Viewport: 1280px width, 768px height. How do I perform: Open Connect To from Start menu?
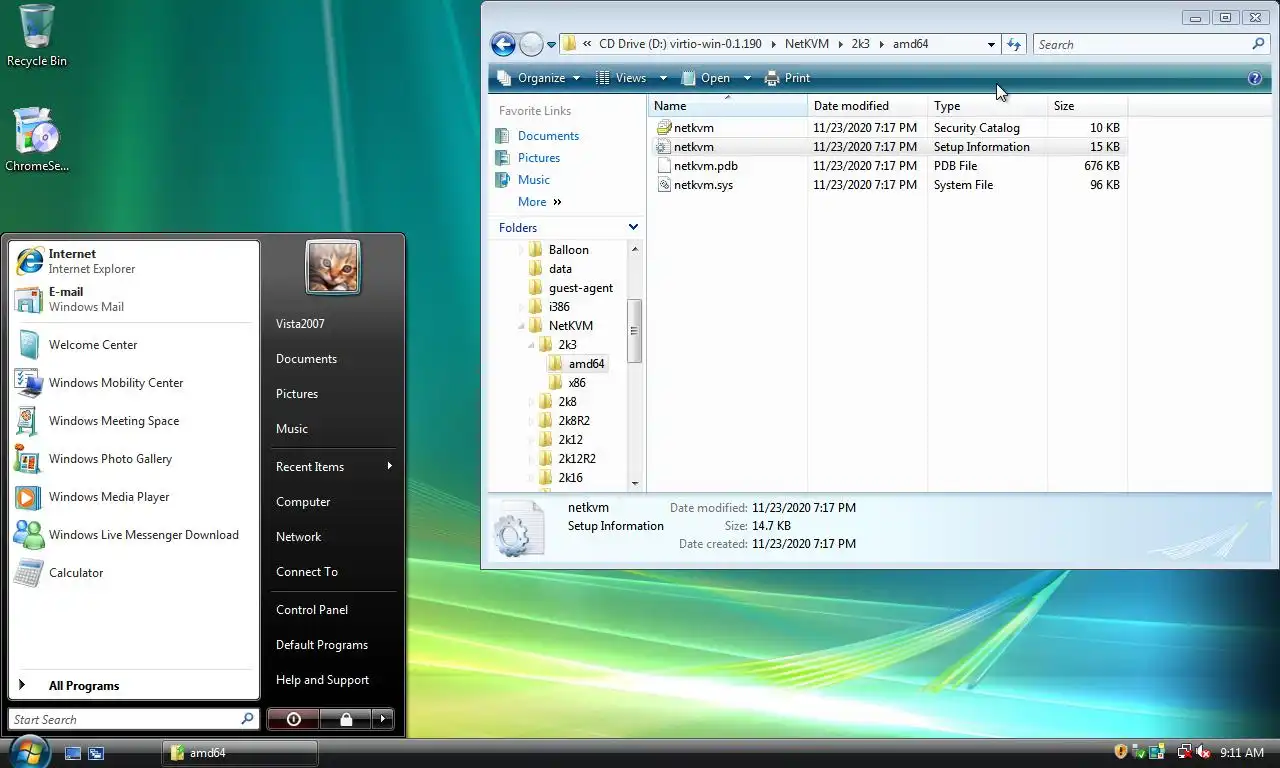coord(307,572)
